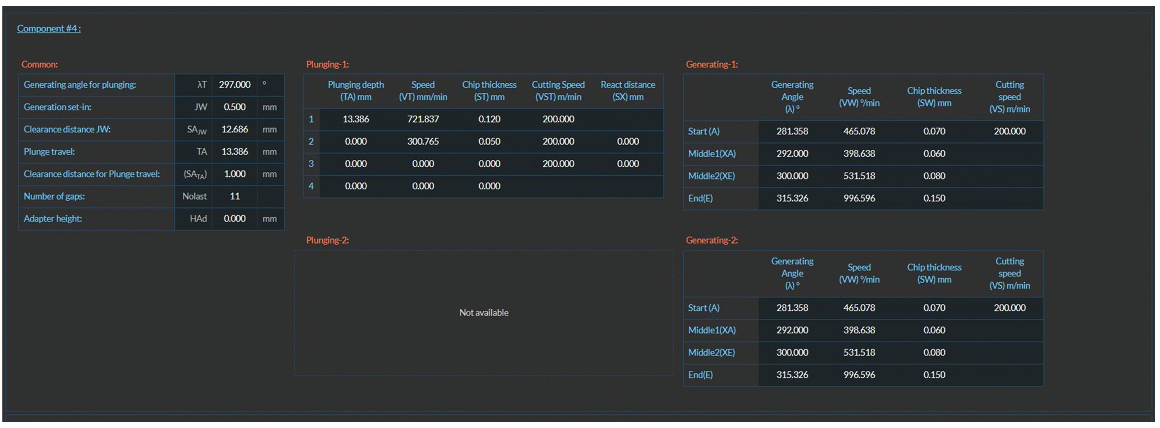Image resolution: width=1160 pixels, height=428 pixels.
Task: Click the 'React distance (SX) mm' column header
Action: point(628,91)
